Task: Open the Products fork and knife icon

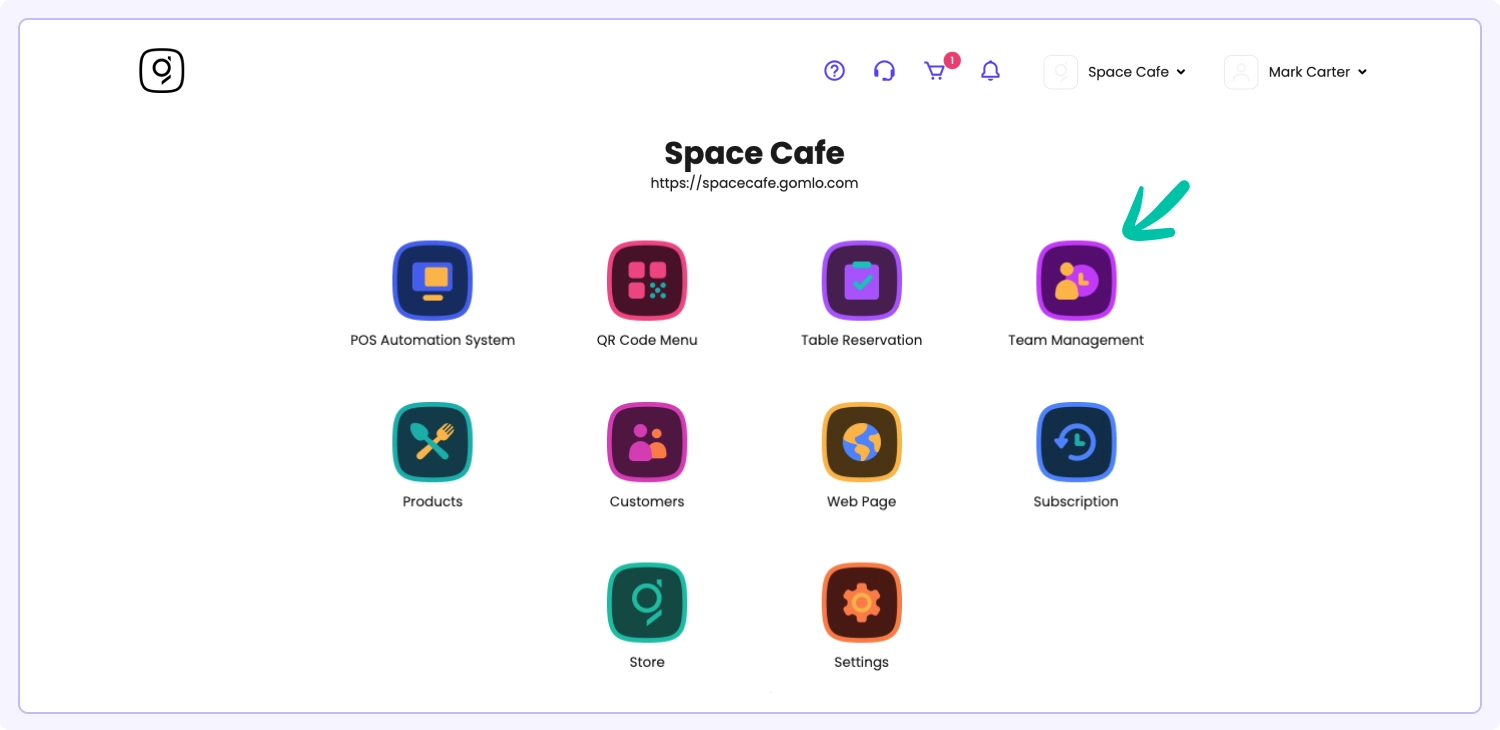Action: 432,442
